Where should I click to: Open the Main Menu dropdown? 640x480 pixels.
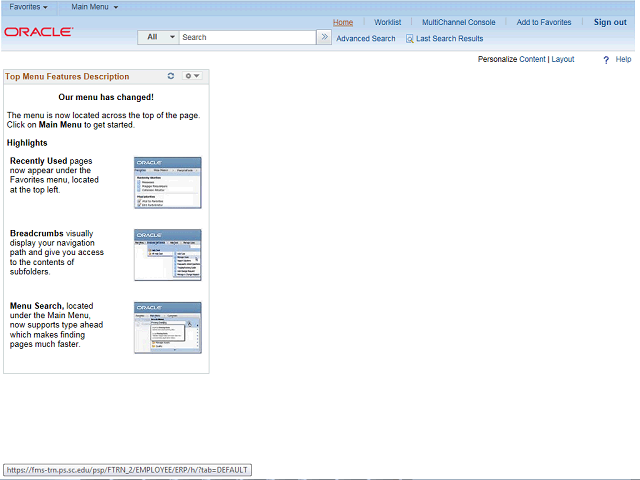click(95, 7)
